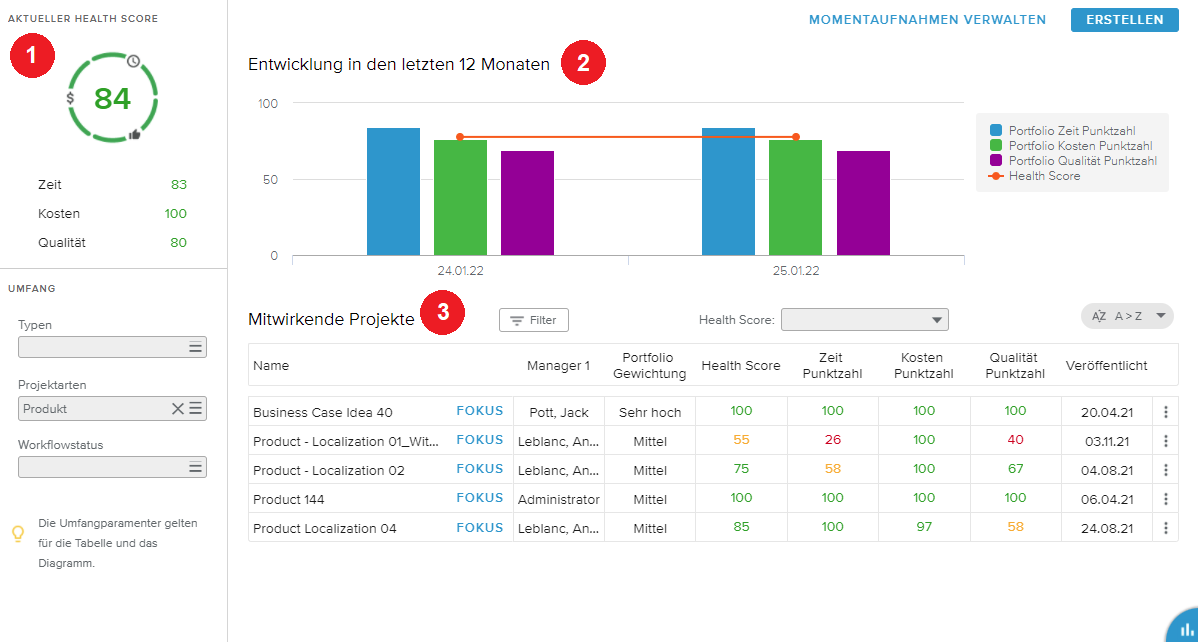This screenshot has width=1198, height=642.
Task: Open row menu for Product 144
Action: [x=1165, y=499]
